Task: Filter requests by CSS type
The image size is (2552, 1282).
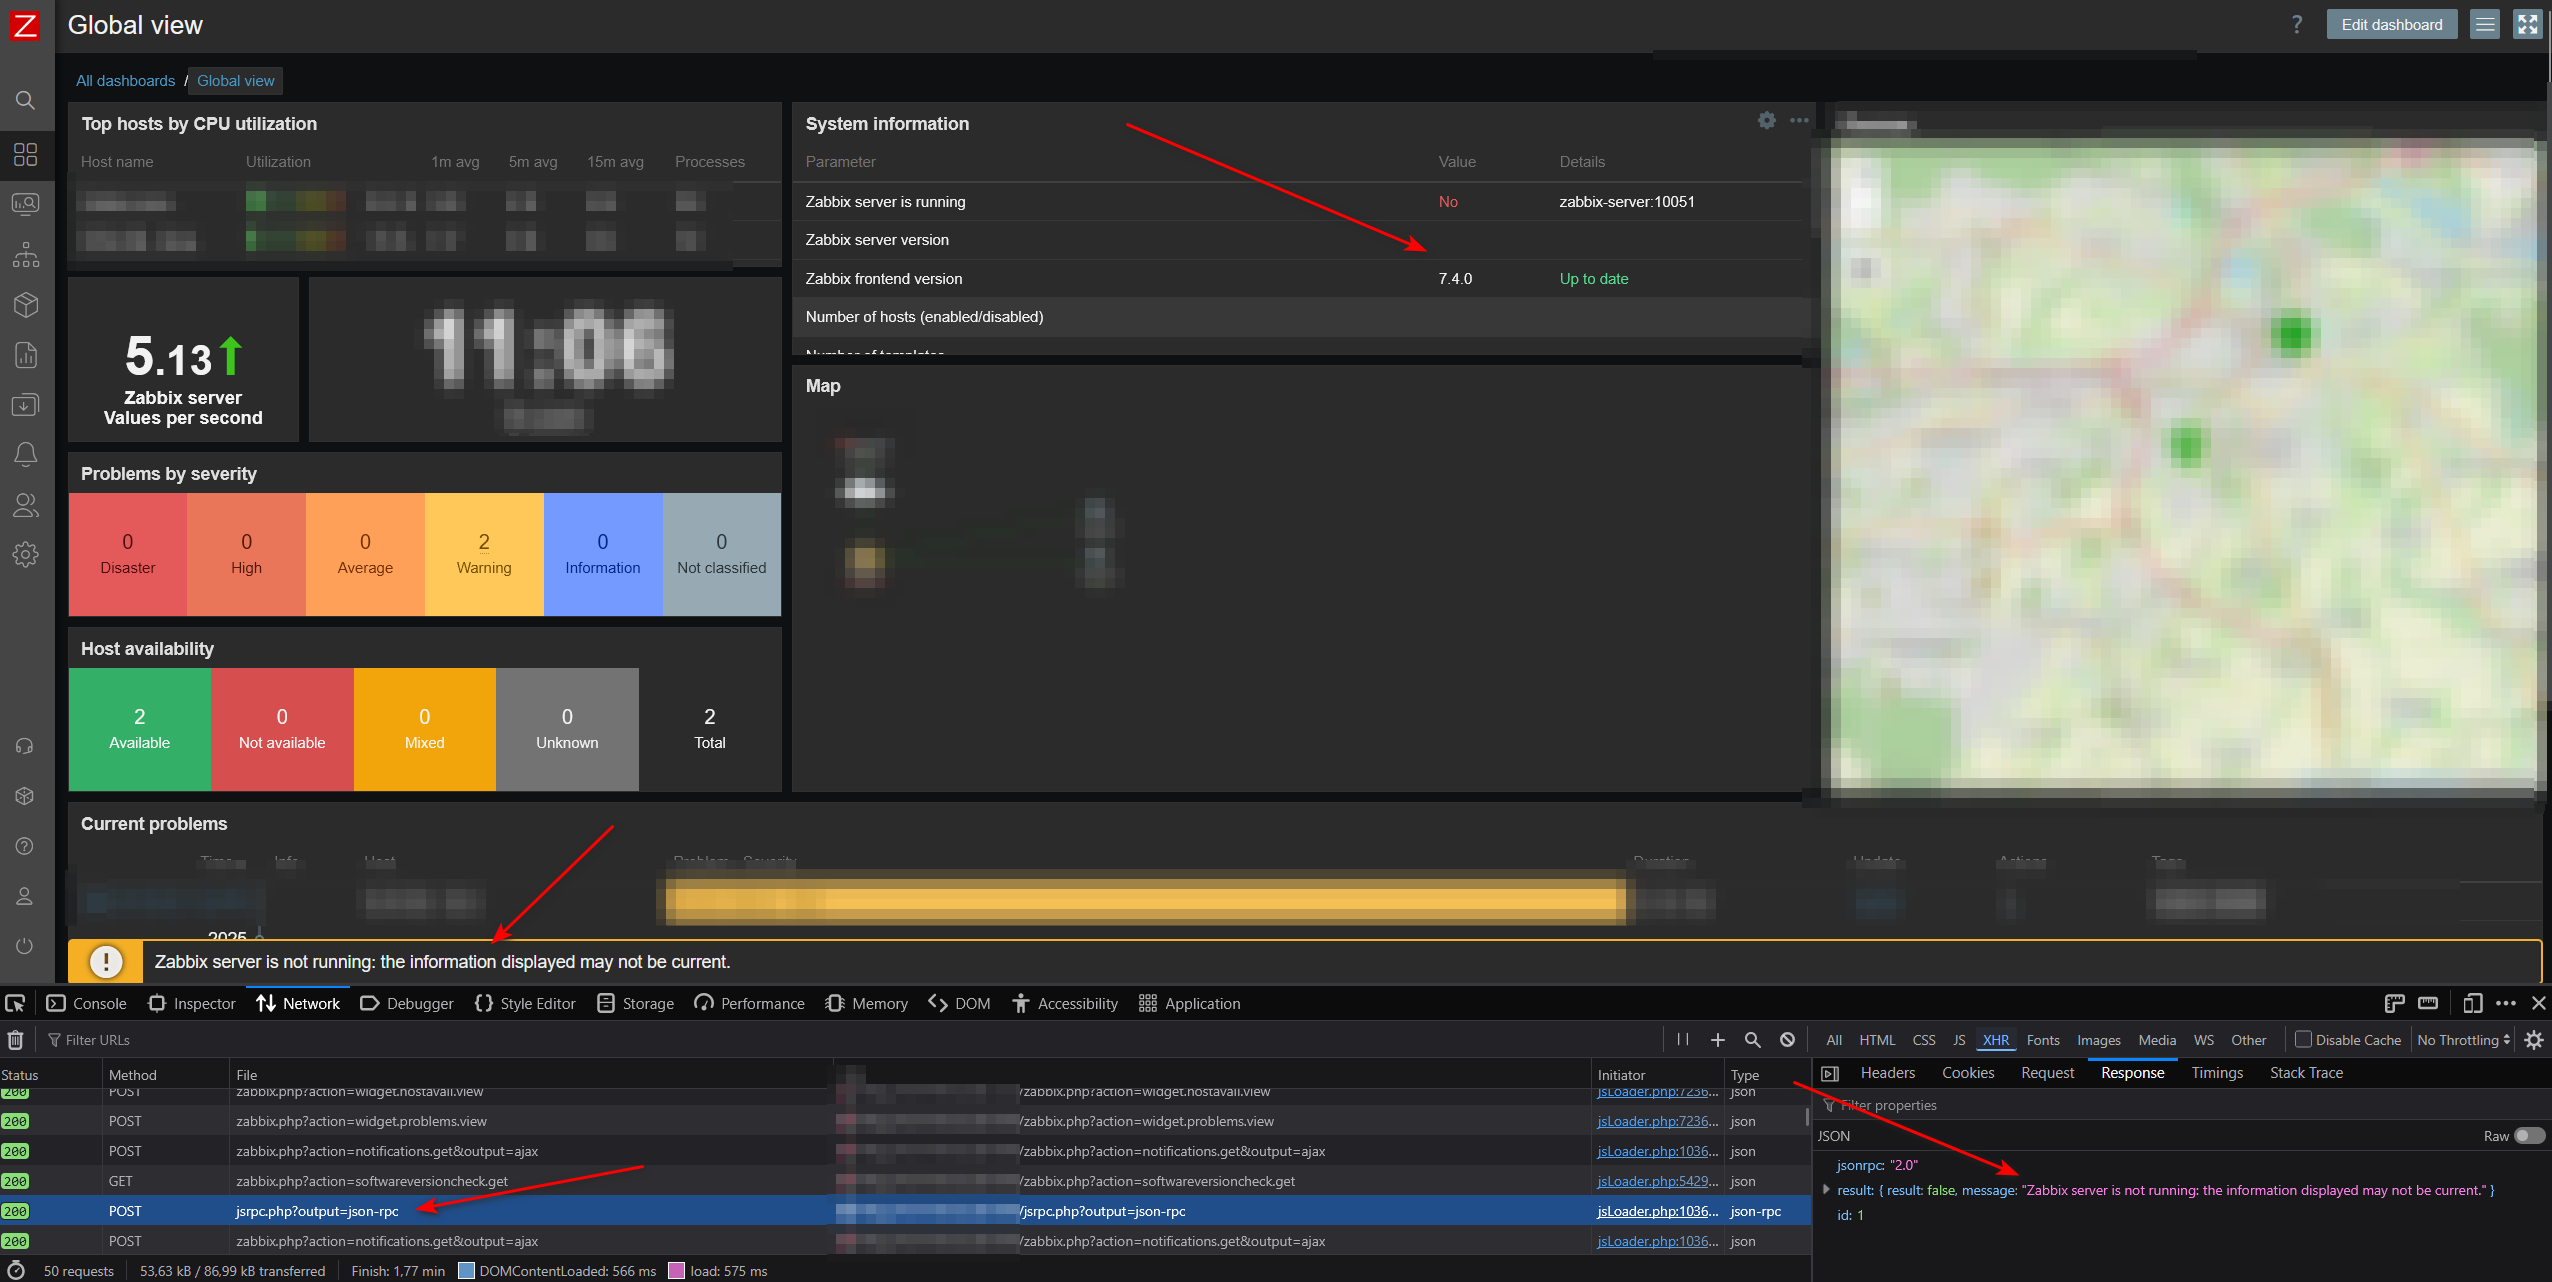Action: tap(1924, 1040)
